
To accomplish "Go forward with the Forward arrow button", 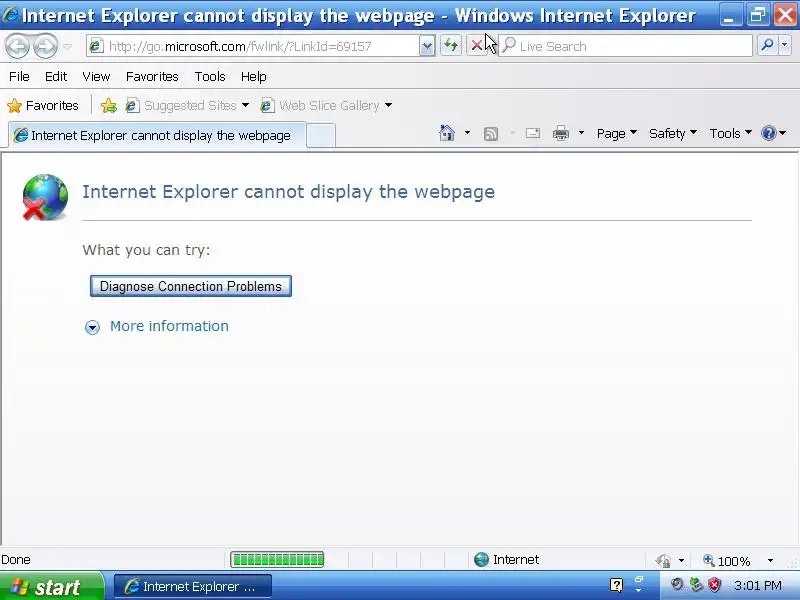I will (45, 46).
